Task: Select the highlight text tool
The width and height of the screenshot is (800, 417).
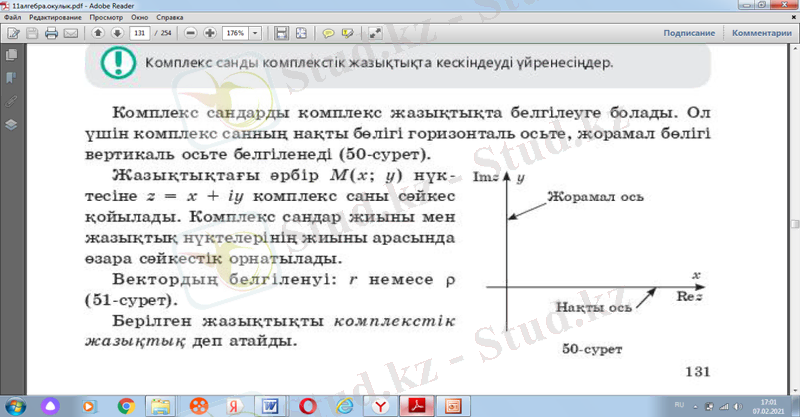Action: (346, 33)
